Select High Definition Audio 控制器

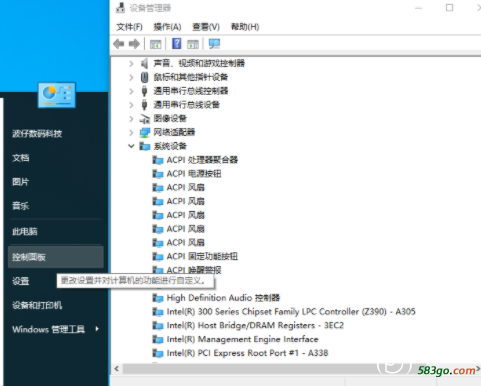coord(223,298)
